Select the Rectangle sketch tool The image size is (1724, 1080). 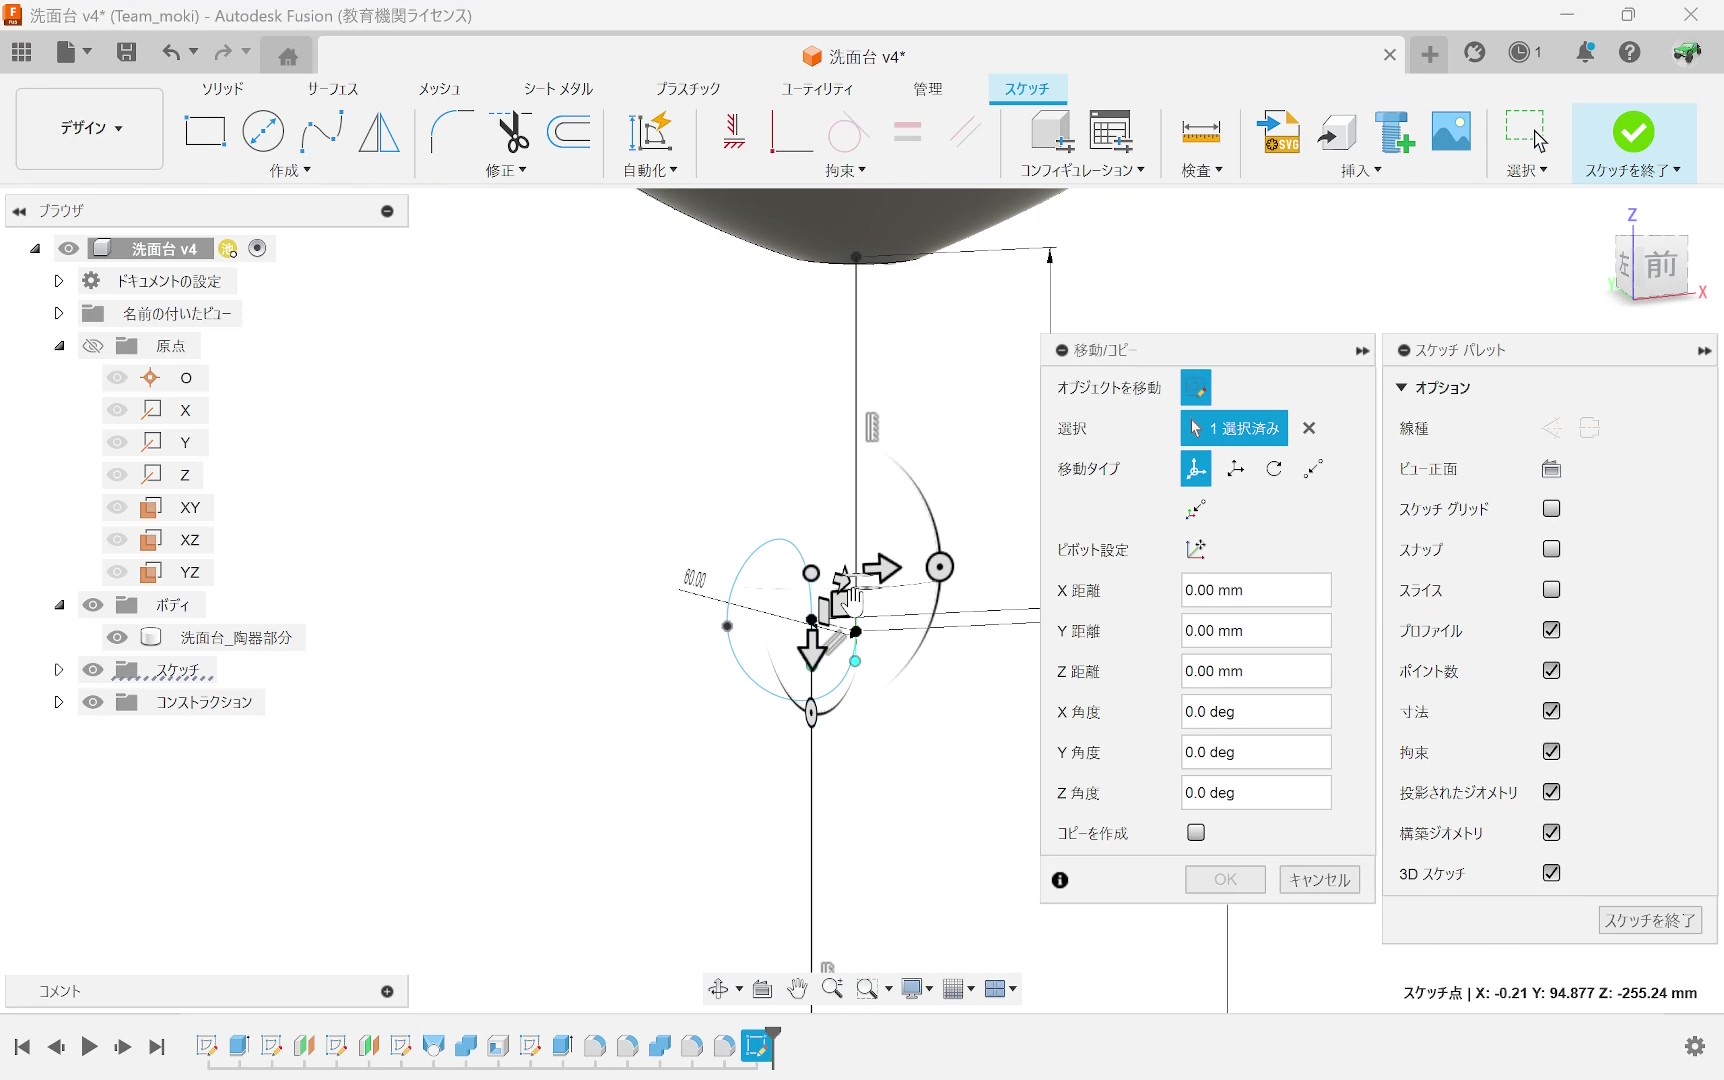[204, 131]
